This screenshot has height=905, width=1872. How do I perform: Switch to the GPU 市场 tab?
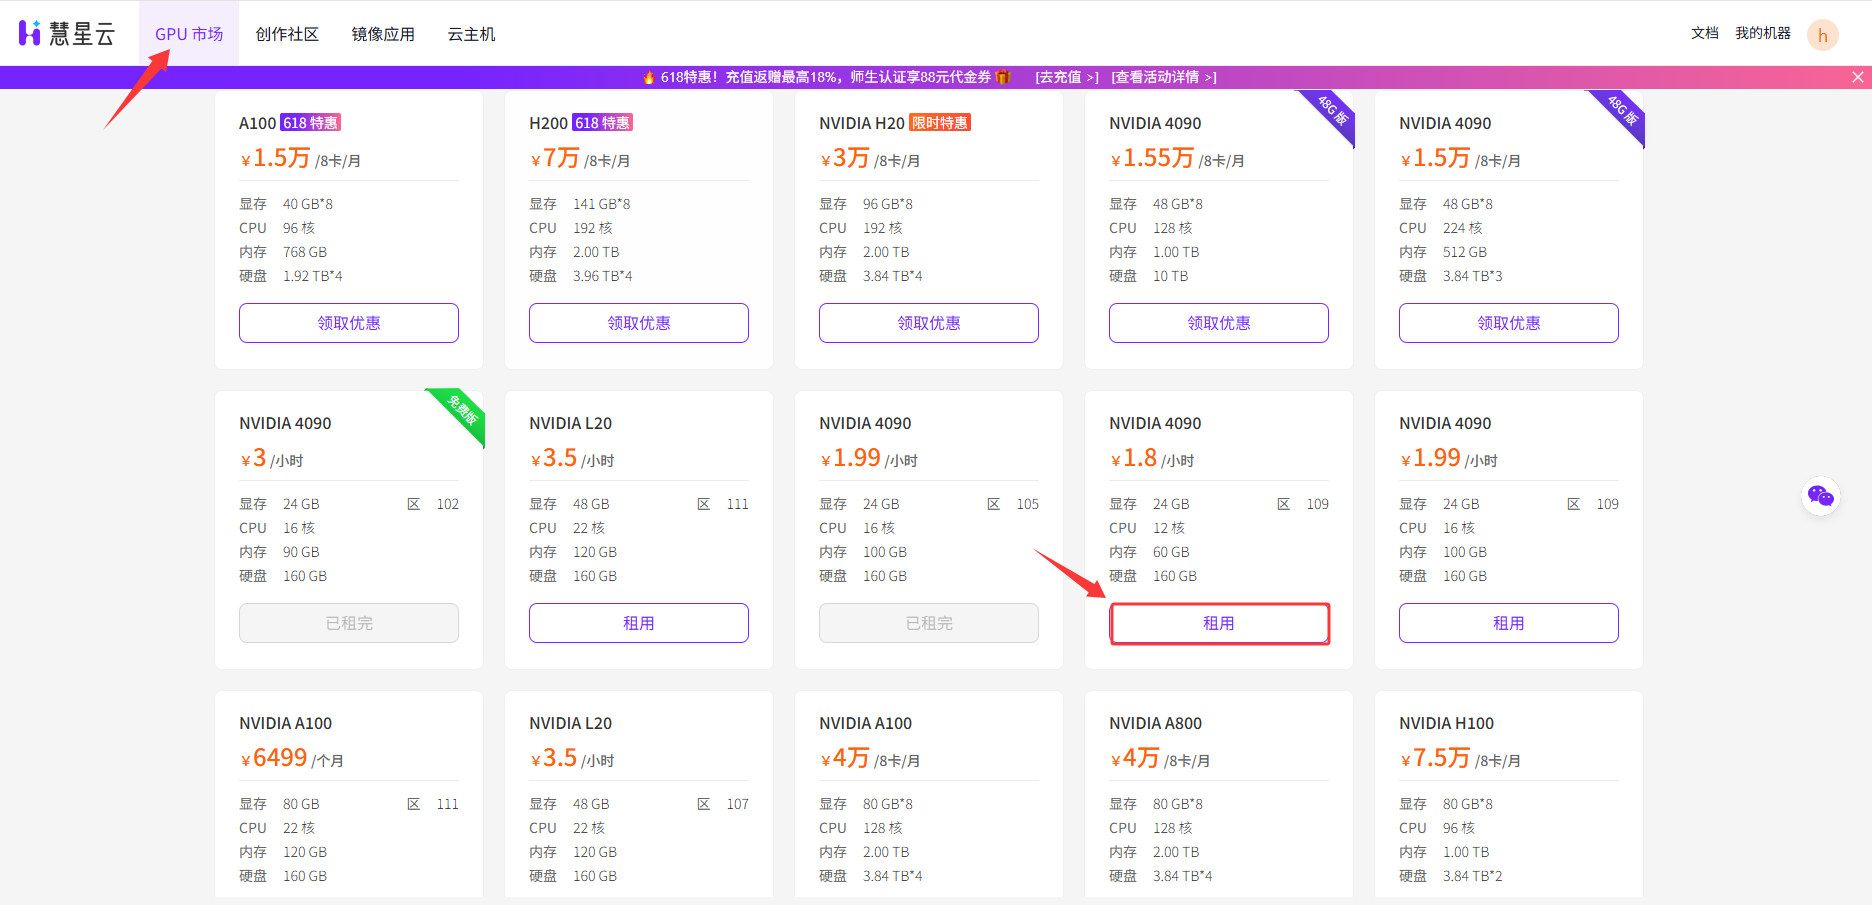coord(189,34)
